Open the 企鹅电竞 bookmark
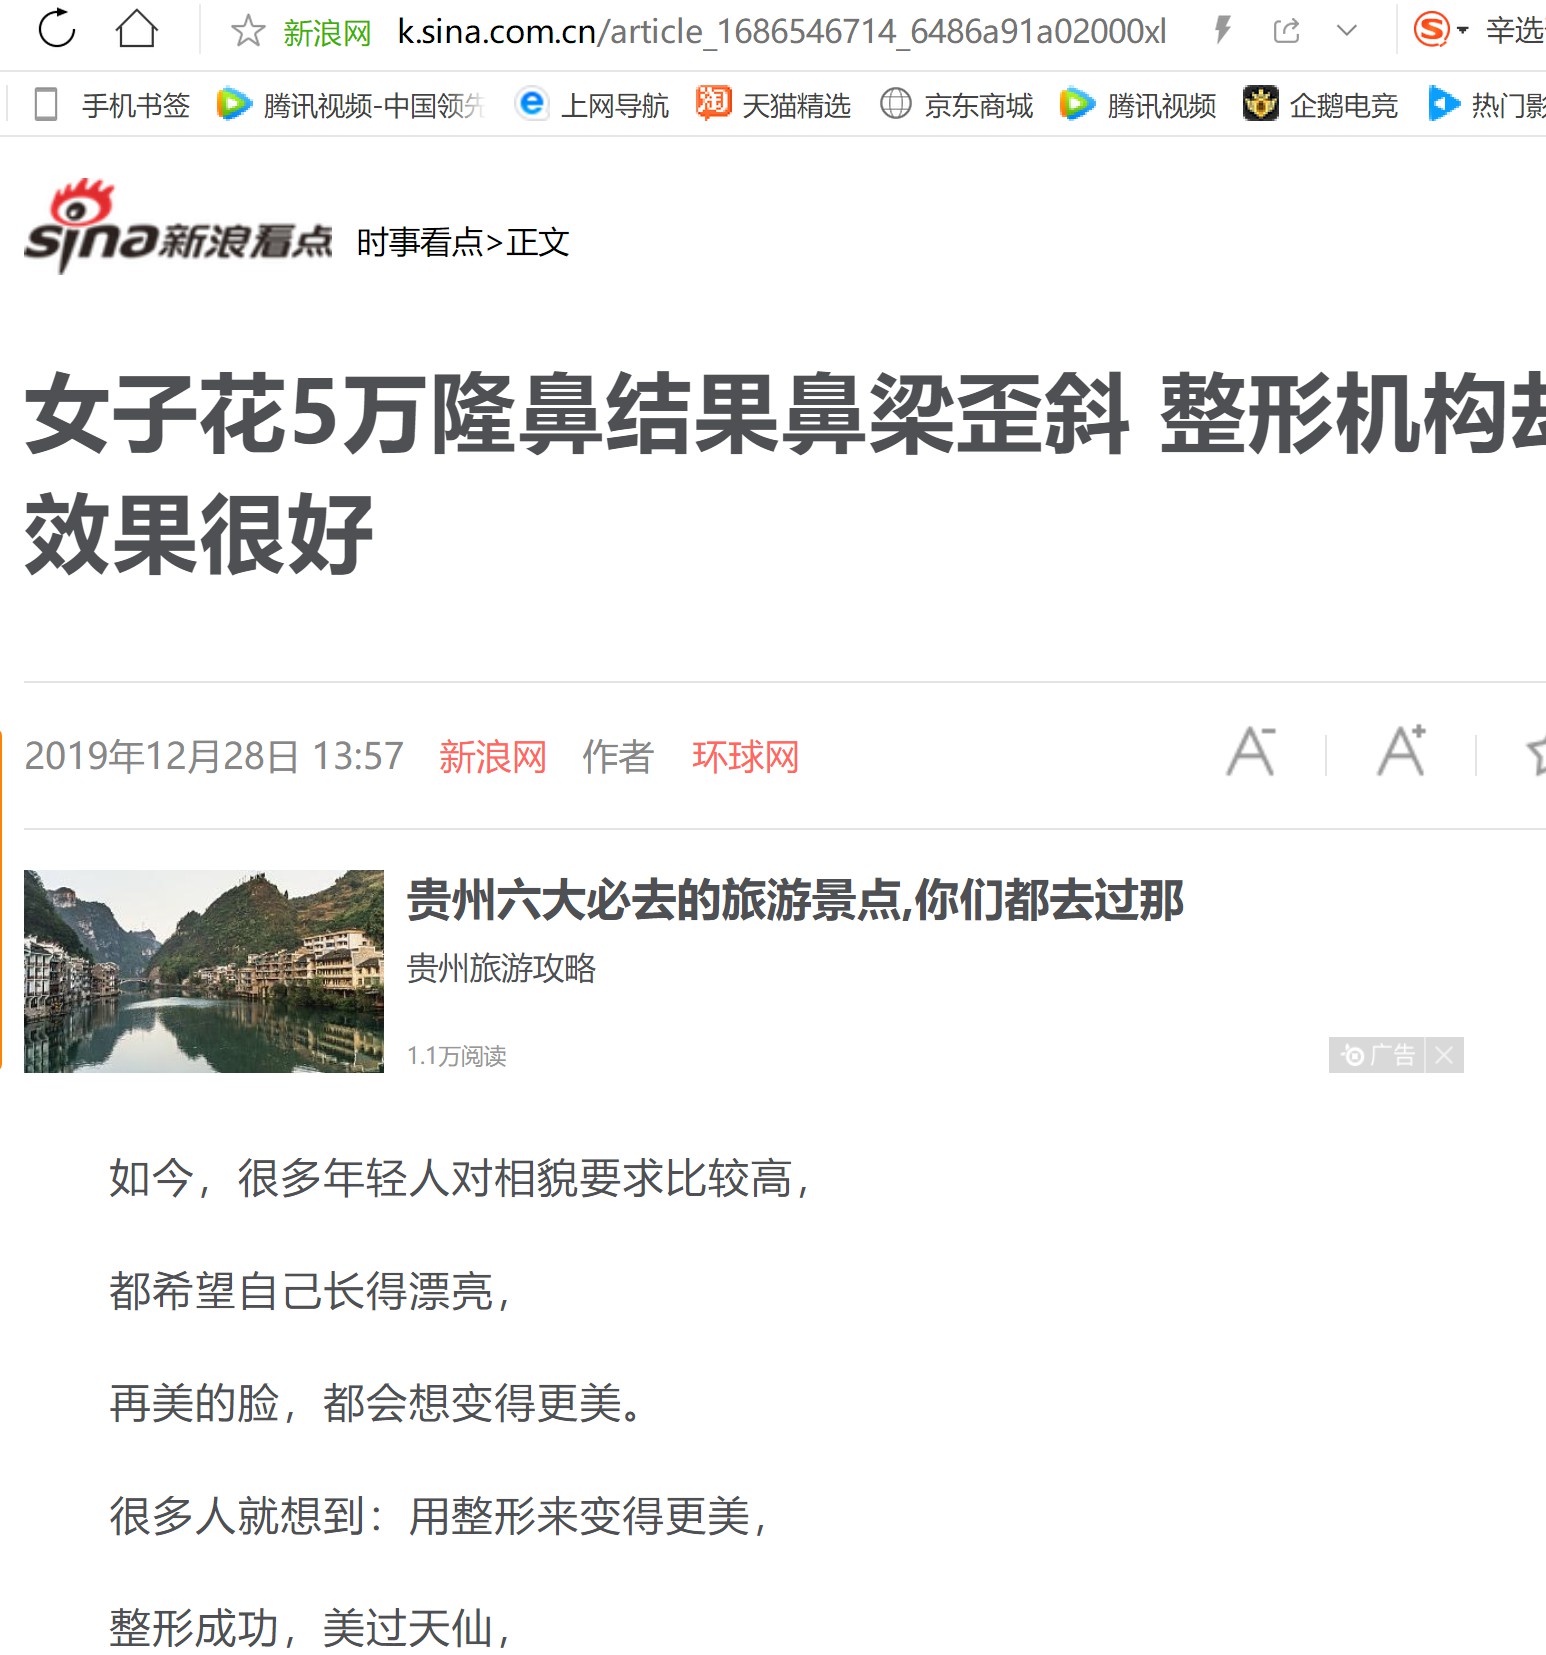Screen dimensions: 1546x1655 coord(1320,104)
